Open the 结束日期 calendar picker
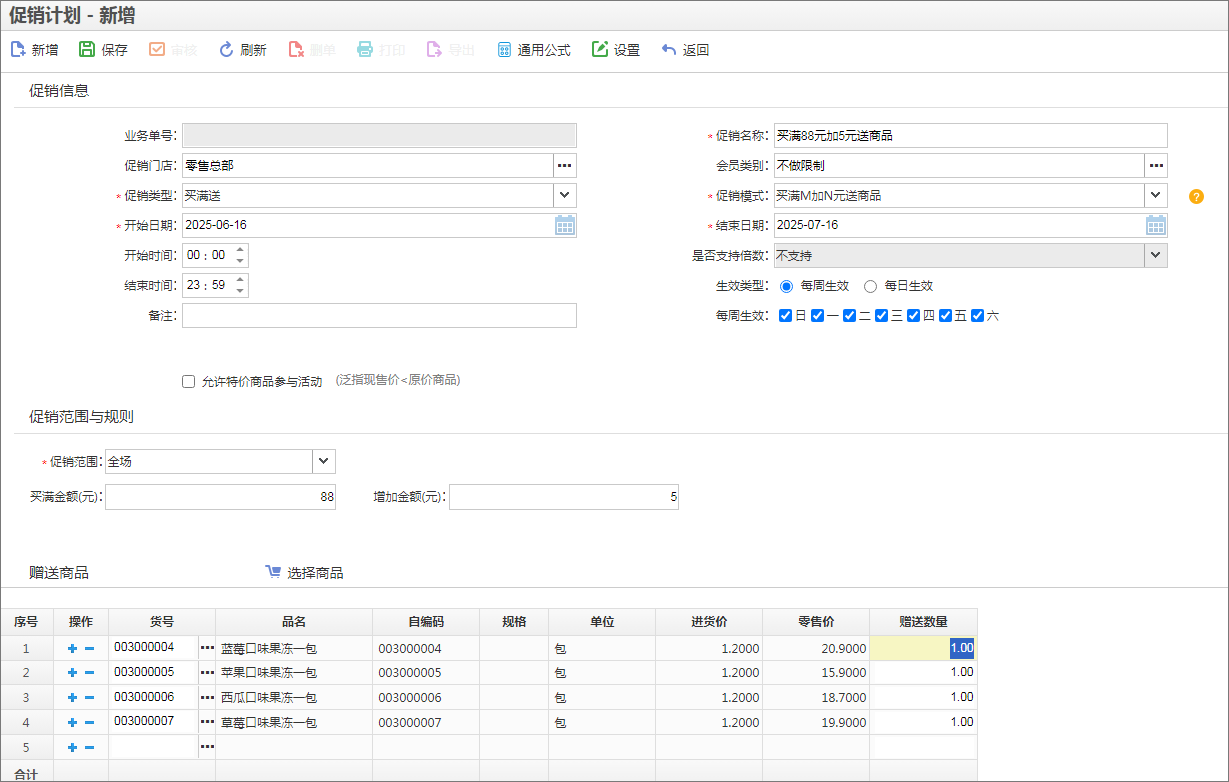The height and width of the screenshot is (782, 1229). click(x=1156, y=226)
